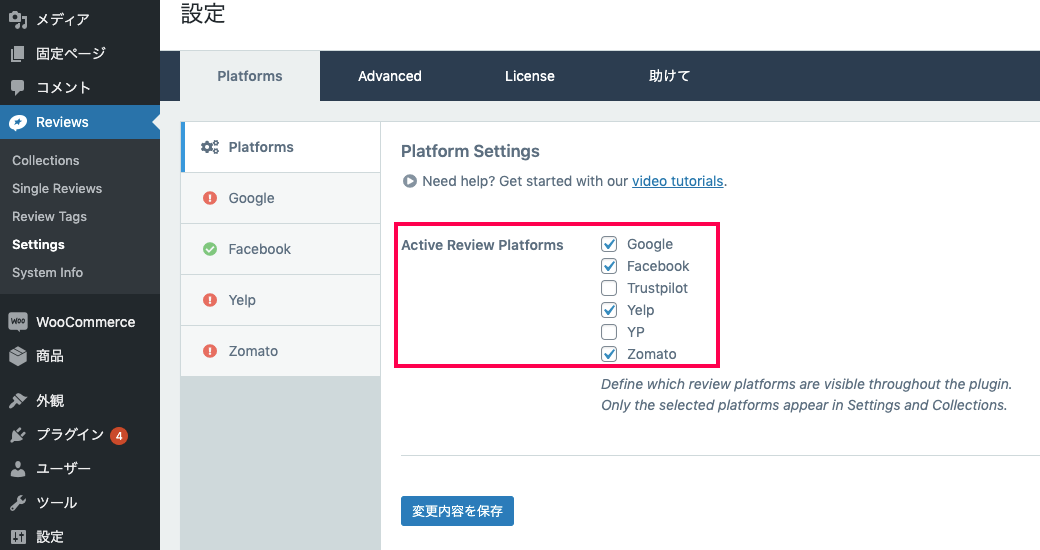Enable the Trustpilot platform checkbox

click(609, 288)
